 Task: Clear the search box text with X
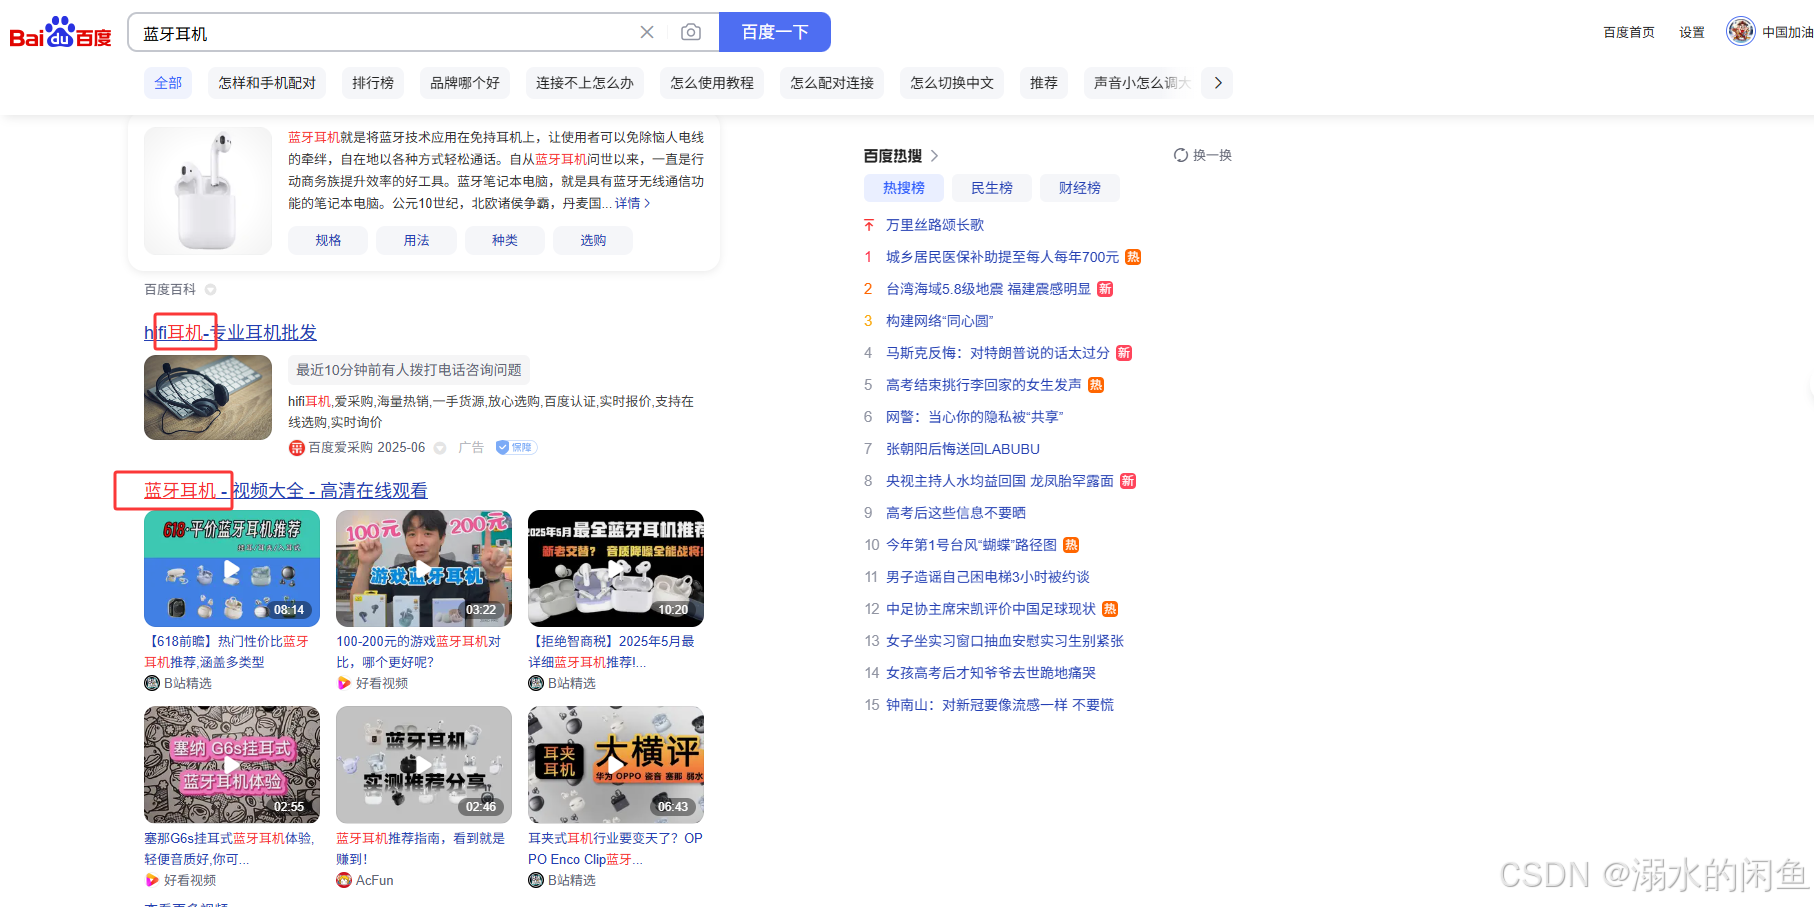[x=647, y=32]
